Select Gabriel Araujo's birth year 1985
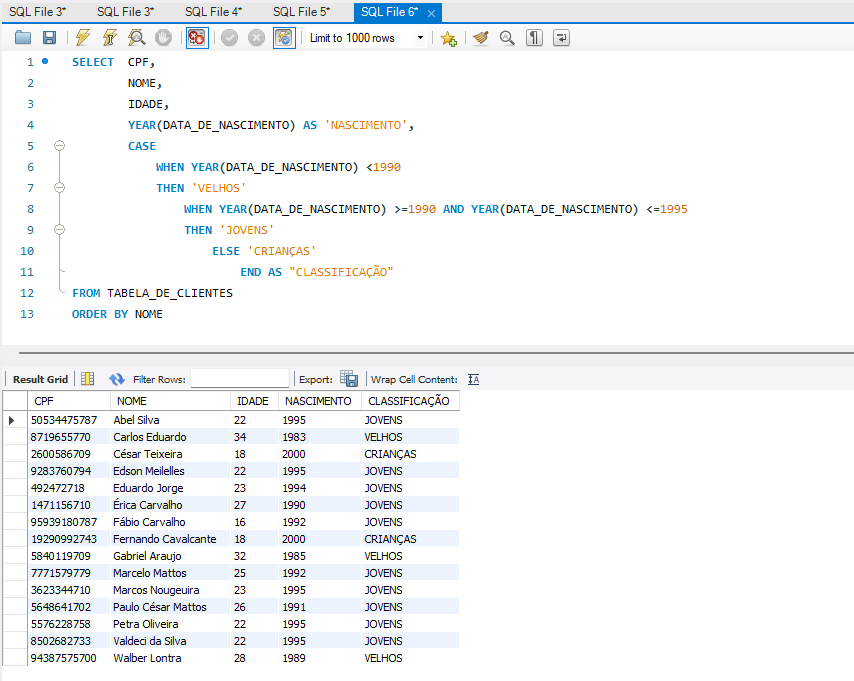The width and height of the screenshot is (854, 681). 319,556
